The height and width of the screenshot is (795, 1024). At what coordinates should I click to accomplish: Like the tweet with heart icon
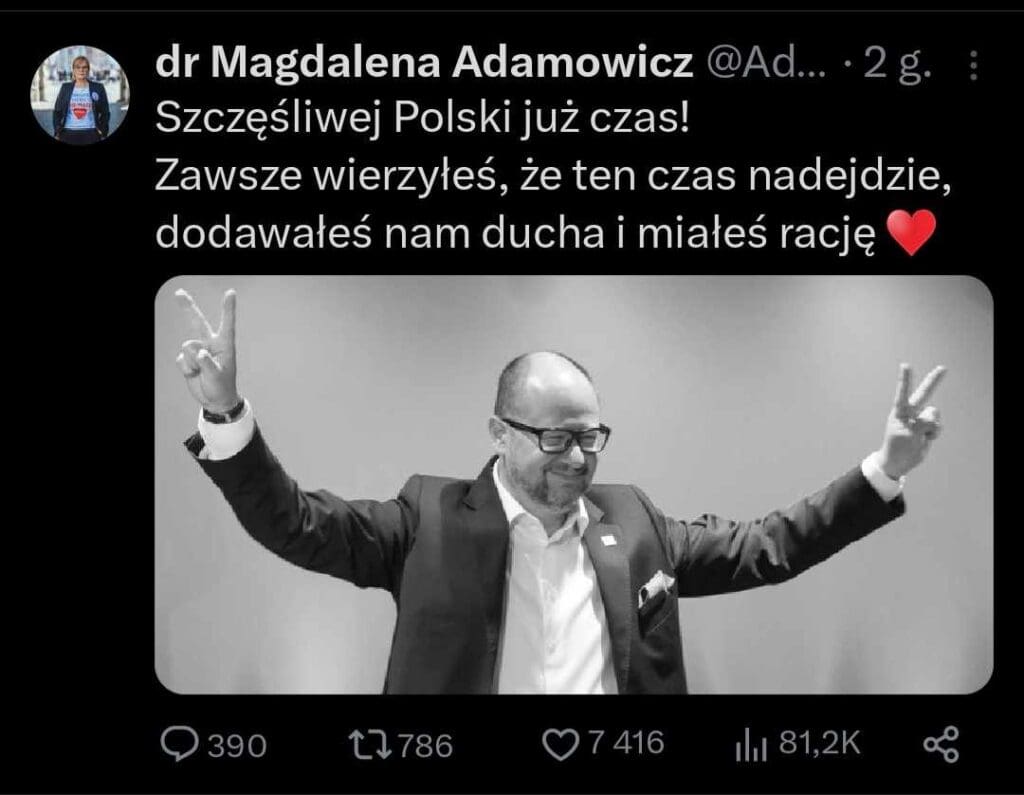pos(560,745)
